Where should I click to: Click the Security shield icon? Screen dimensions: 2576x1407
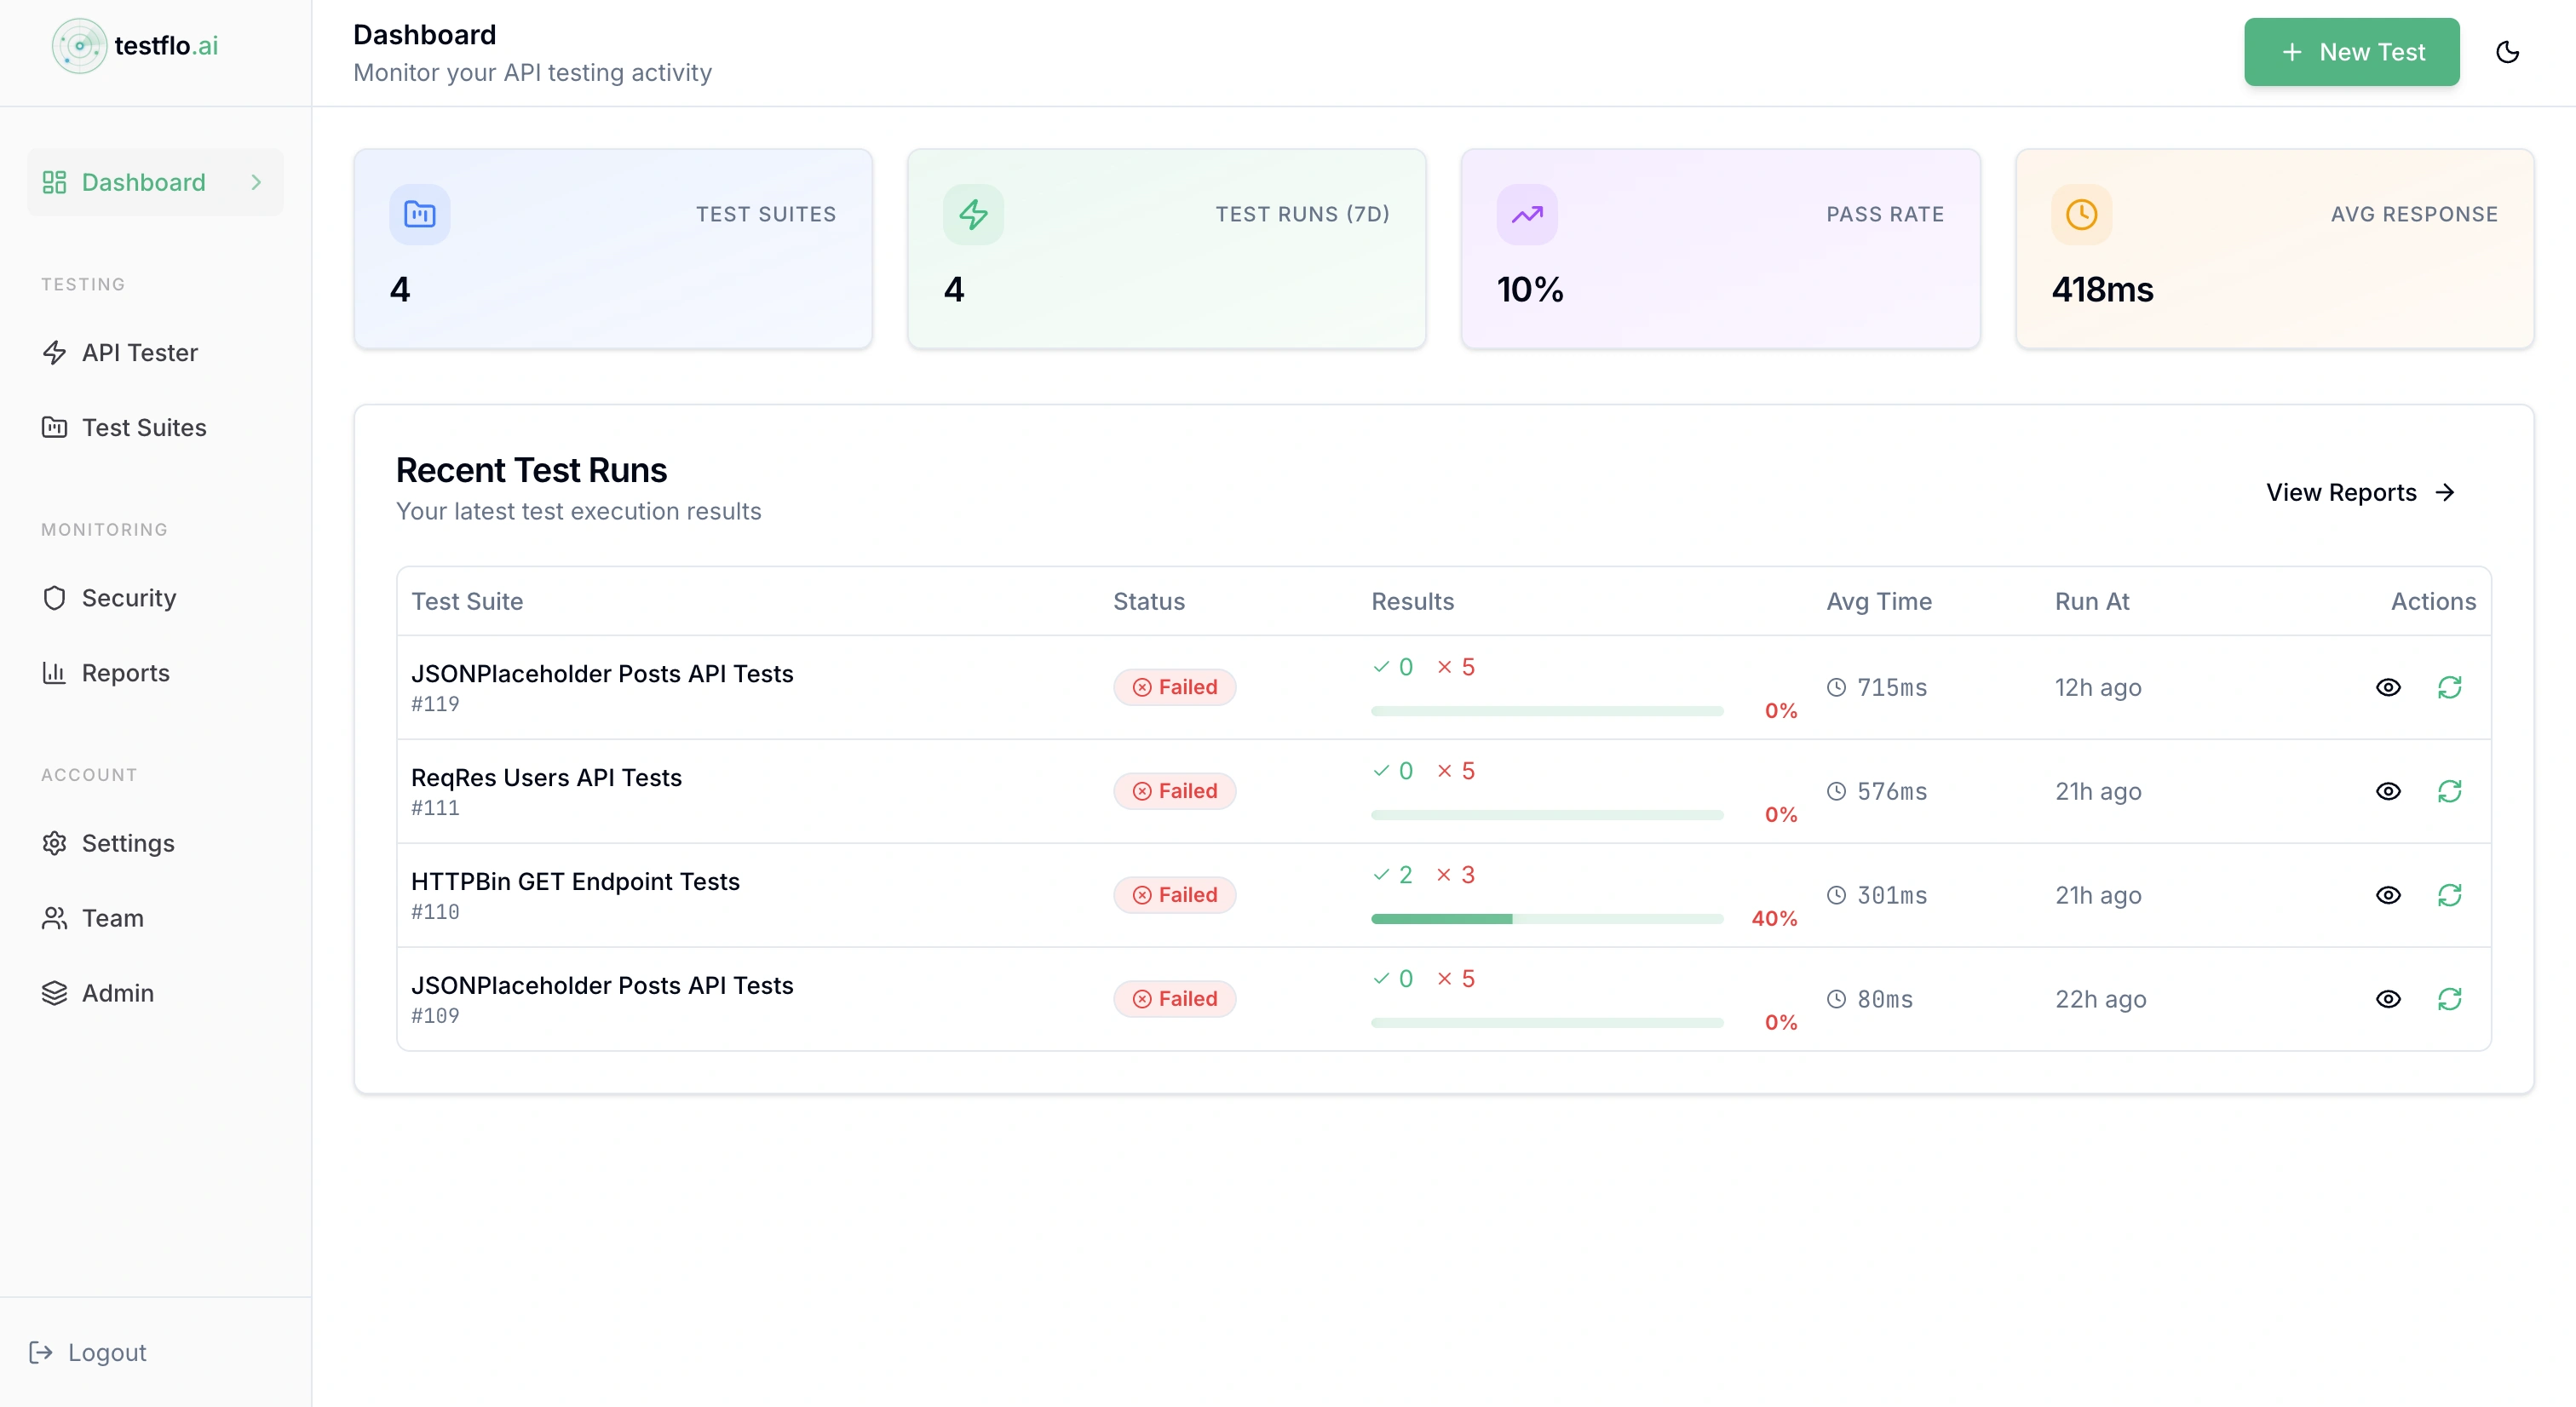pos(55,597)
